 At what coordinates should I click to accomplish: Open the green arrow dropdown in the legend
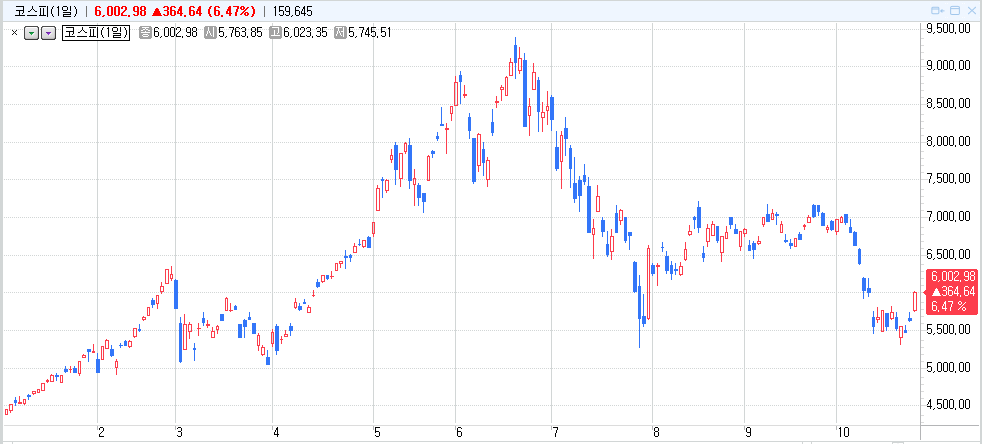coord(31,33)
